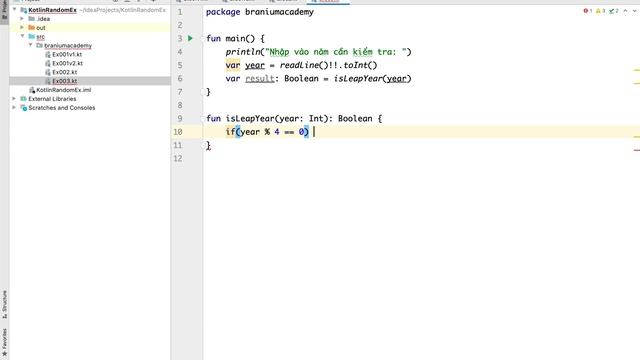This screenshot has height=360, width=640.
Task: Click 'year % 4 == 0' condition
Action: click(x=272, y=132)
